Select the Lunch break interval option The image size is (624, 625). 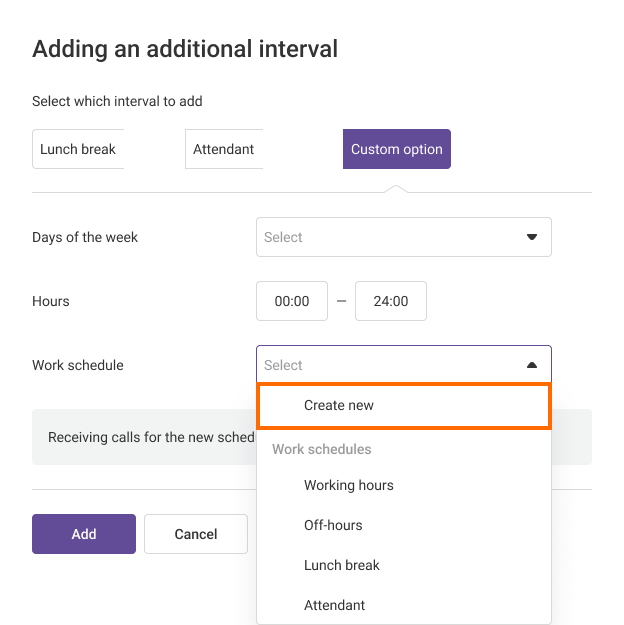tap(78, 149)
